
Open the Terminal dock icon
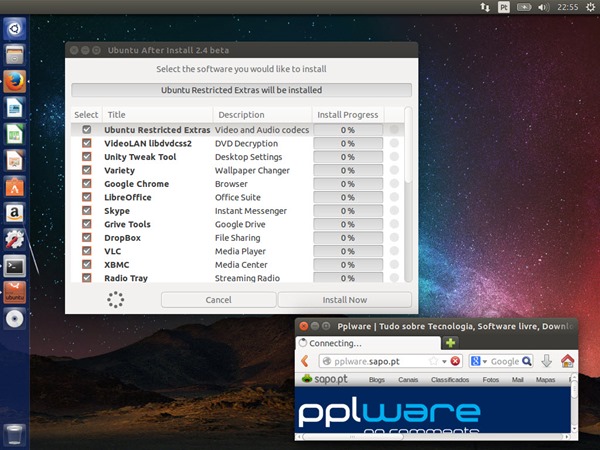[x=15, y=266]
